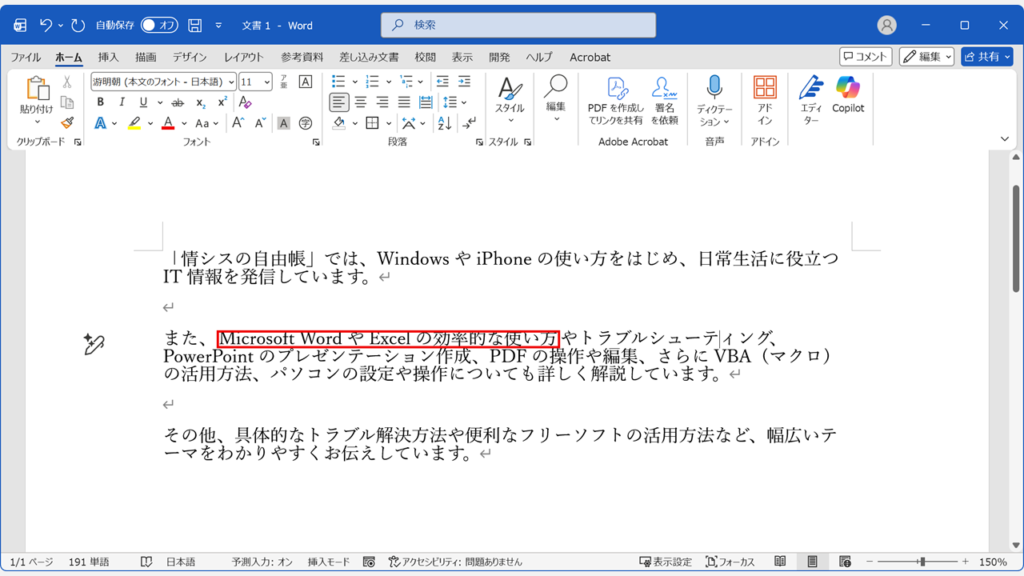This screenshot has height=576, width=1024.
Task: Switch to Read Mode in the status bar
Action: coord(781,560)
